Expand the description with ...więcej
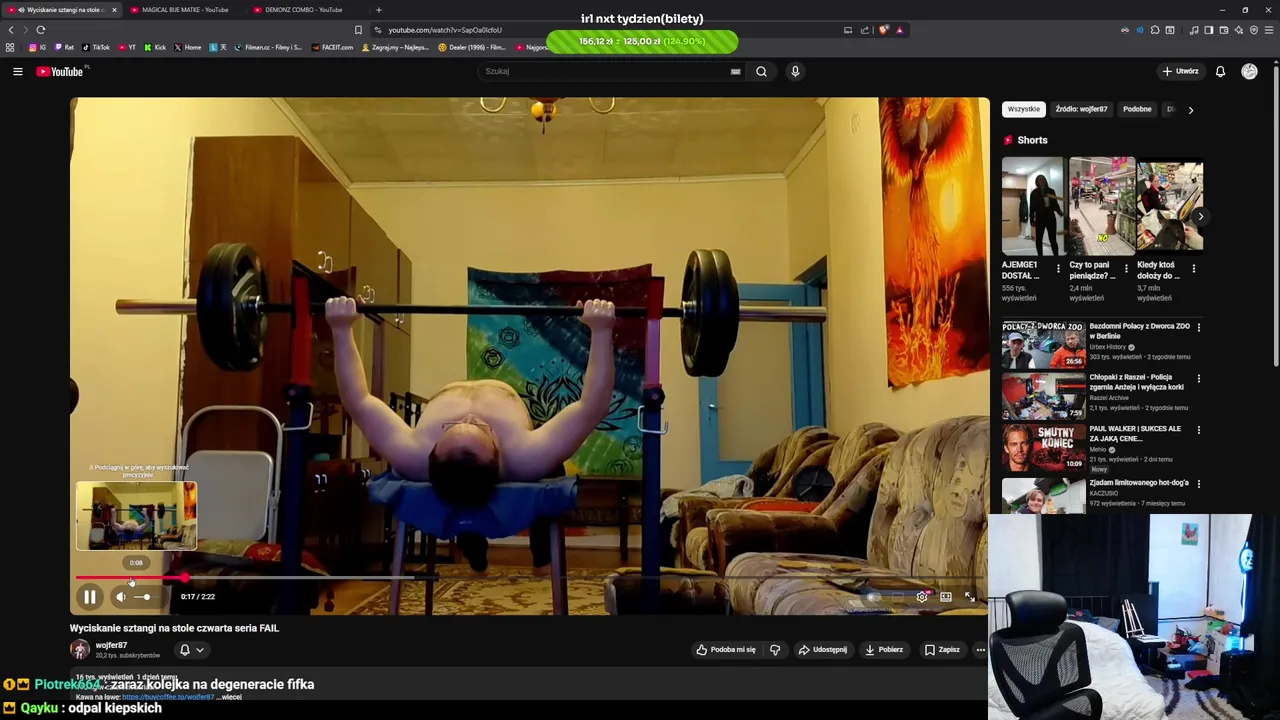This screenshot has height=720, width=1280. click(x=231, y=696)
